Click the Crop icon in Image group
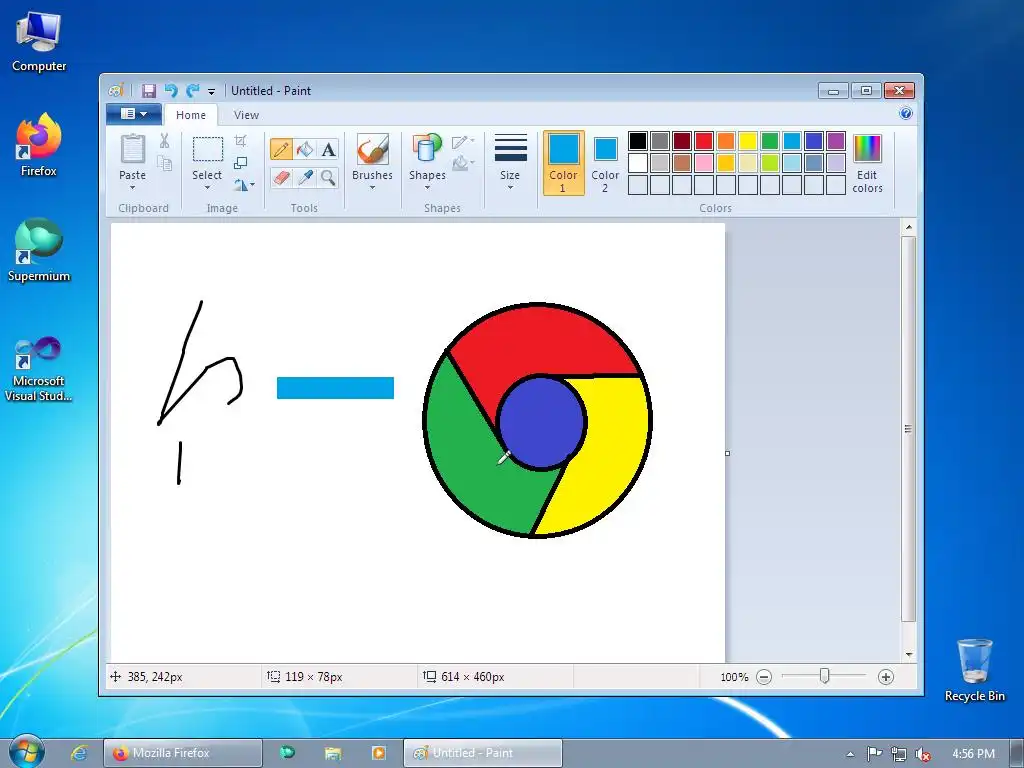 pyautogui.click(x=241, y=140)
